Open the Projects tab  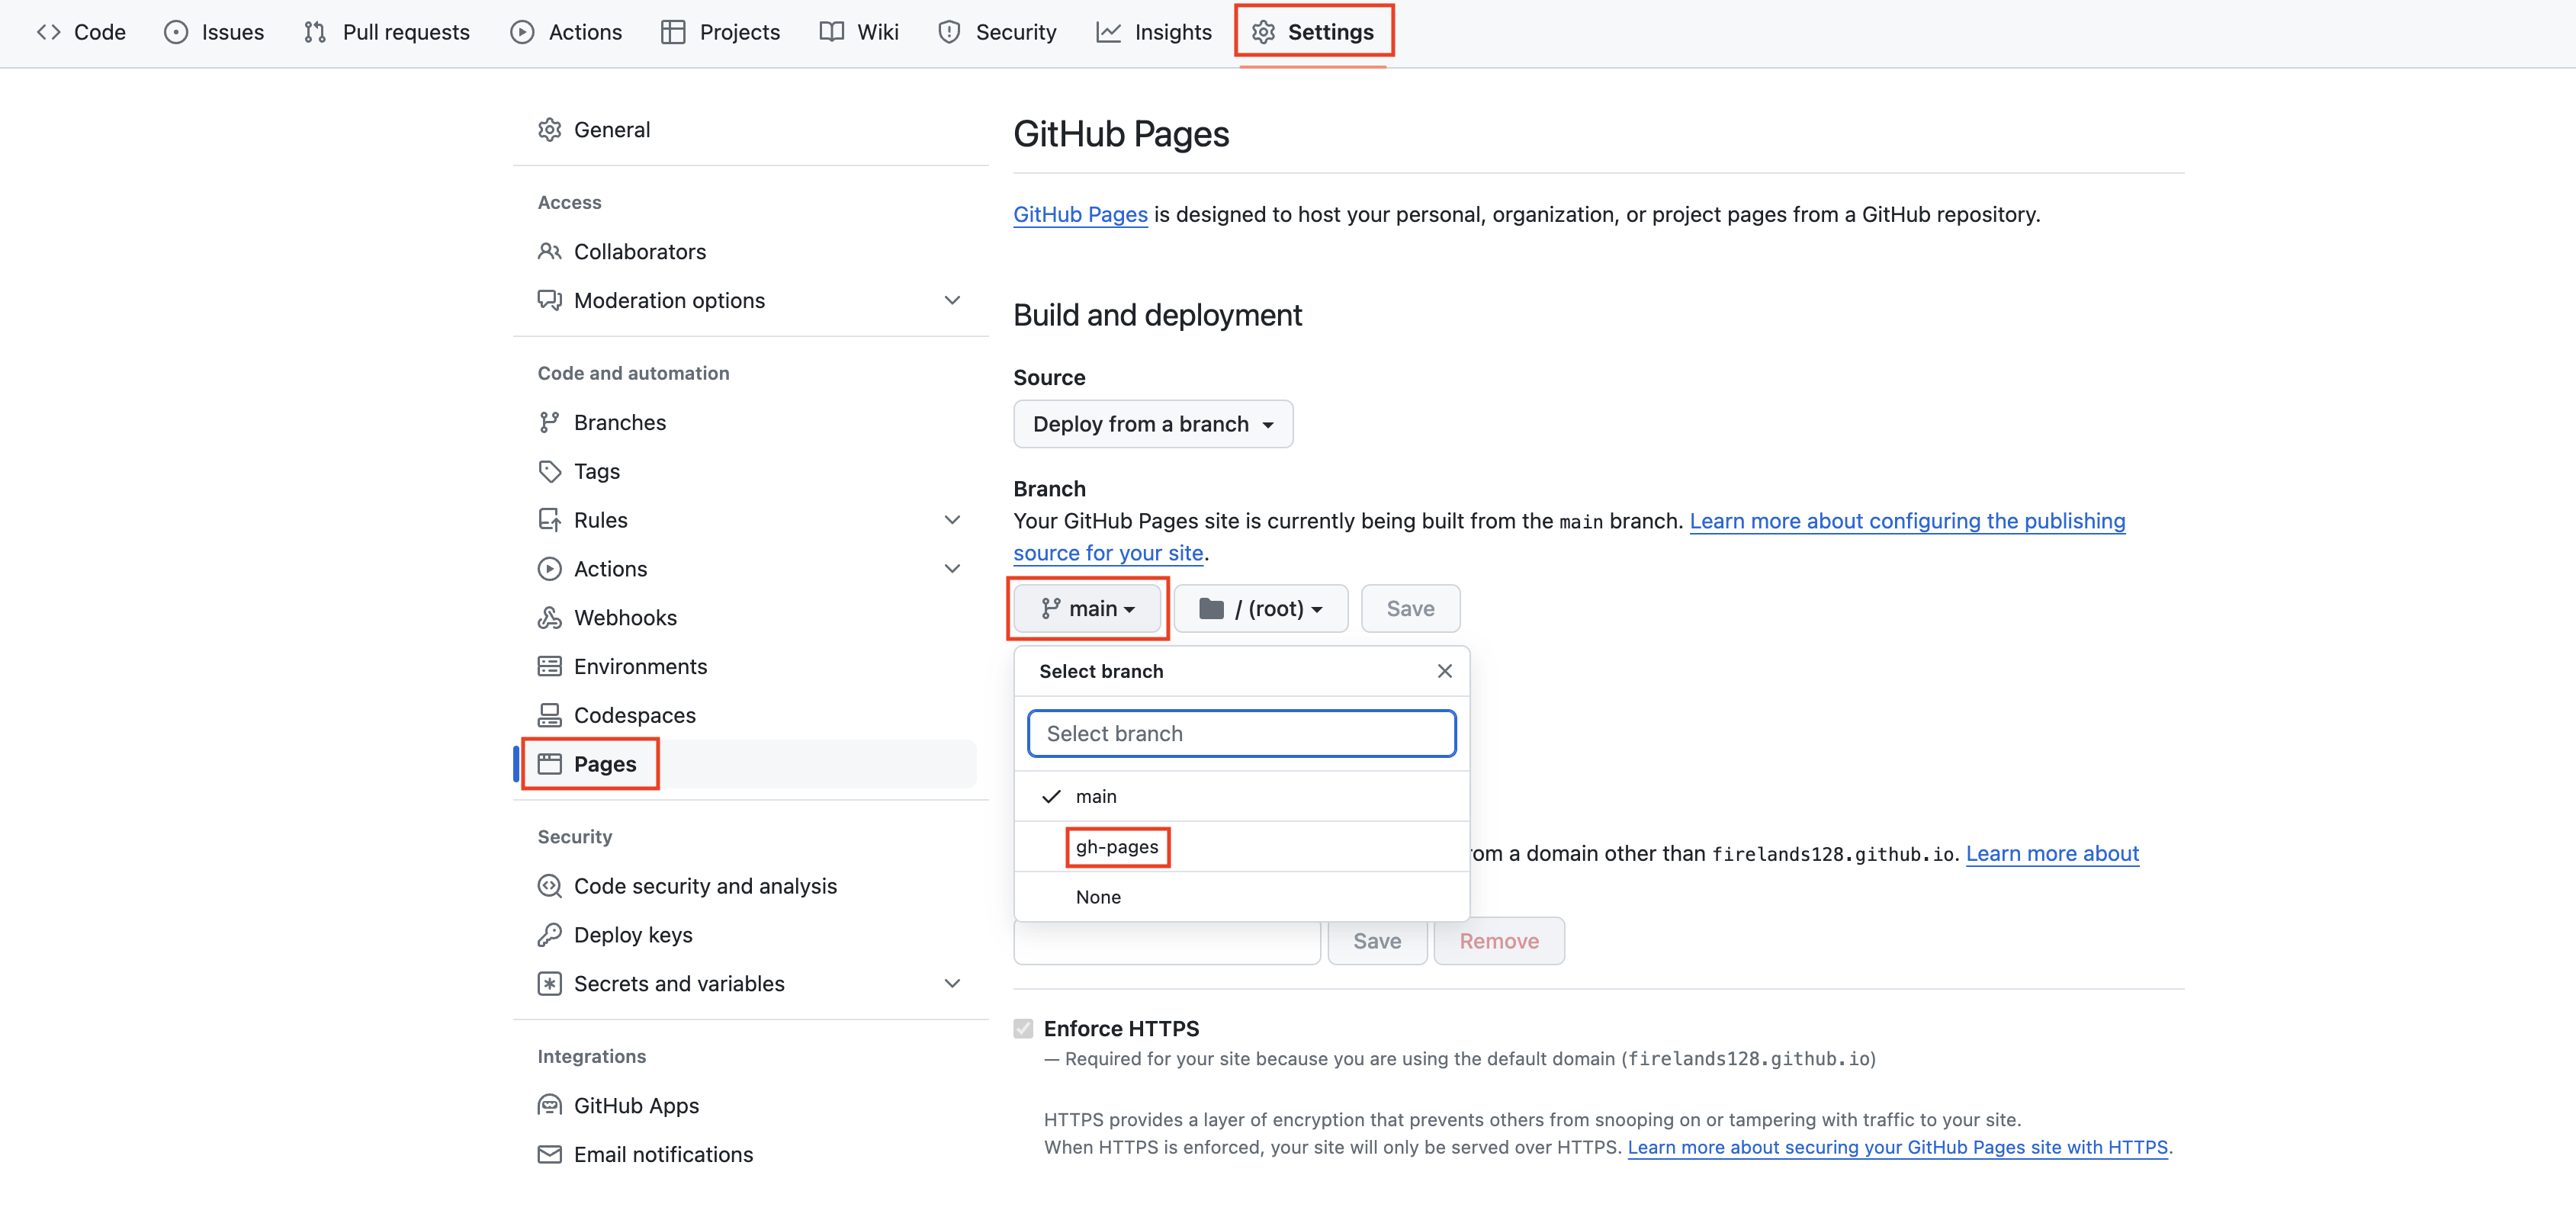[720, 32]
